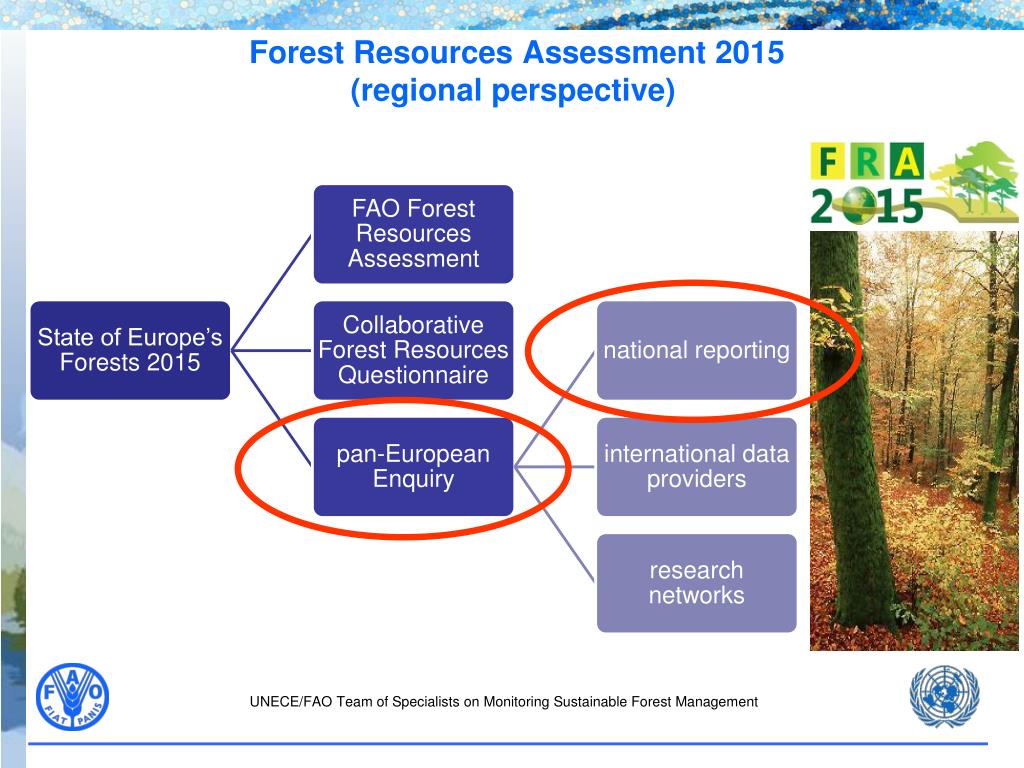Click the Collaborative Forest Resources Questionnaire box

tap(413, 350)
